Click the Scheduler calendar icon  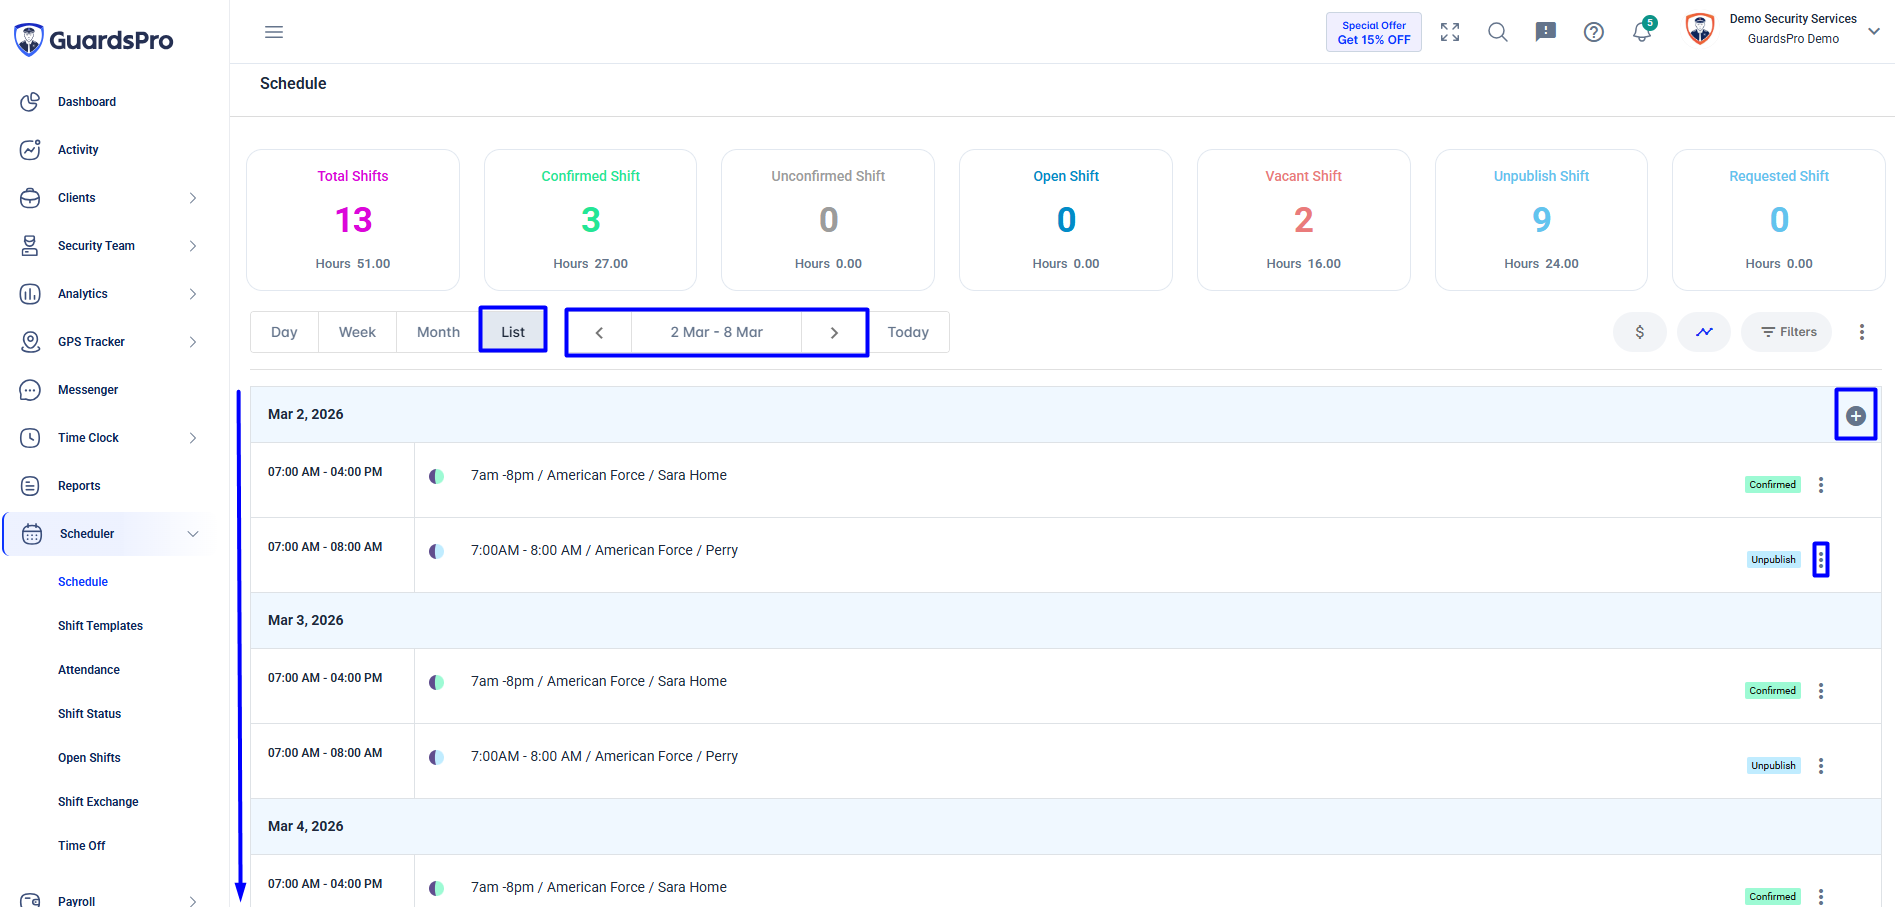click(x=32, y=534)
